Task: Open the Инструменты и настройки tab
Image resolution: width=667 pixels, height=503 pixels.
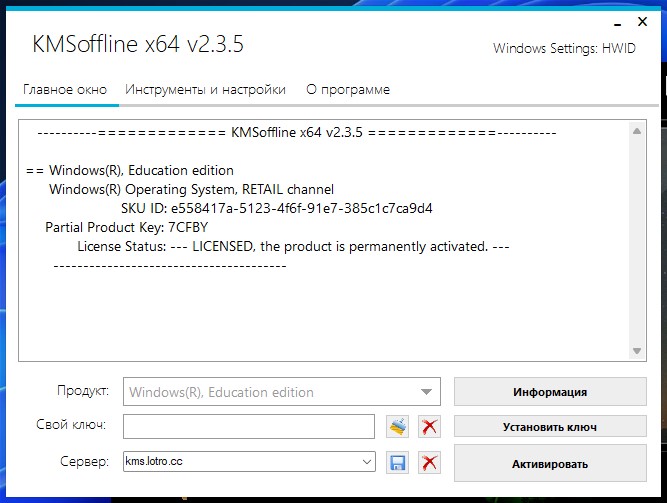Action: tap(205, 90)
